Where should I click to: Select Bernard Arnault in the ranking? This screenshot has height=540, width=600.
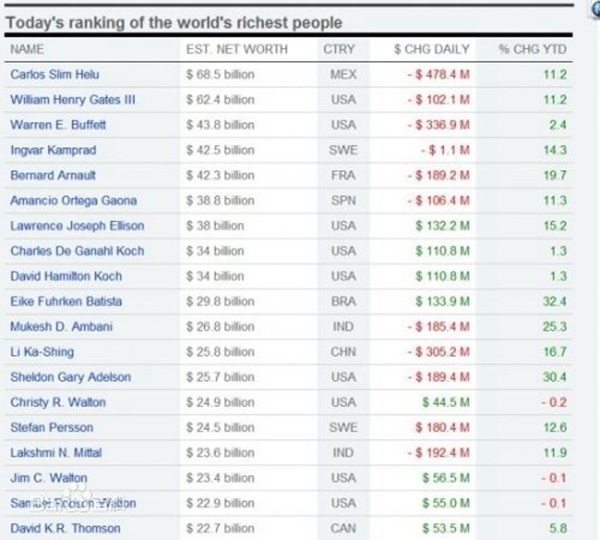(50, 175)
